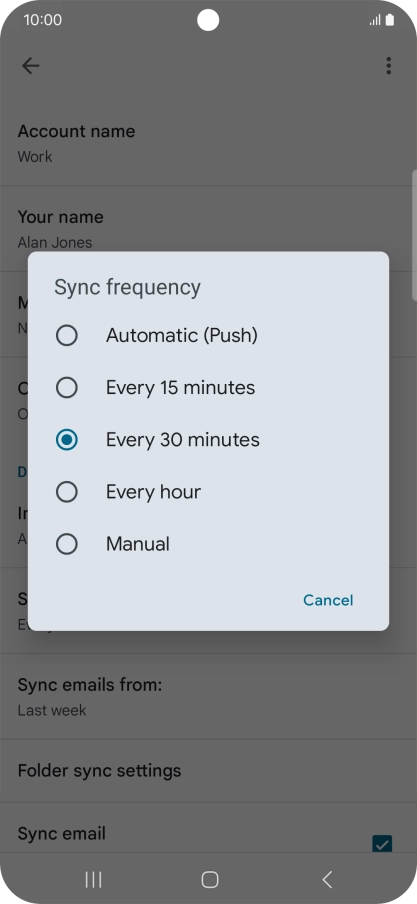Edit the Account name entry
The width and height of the screenshot is (417, 904).
[208, 143]
